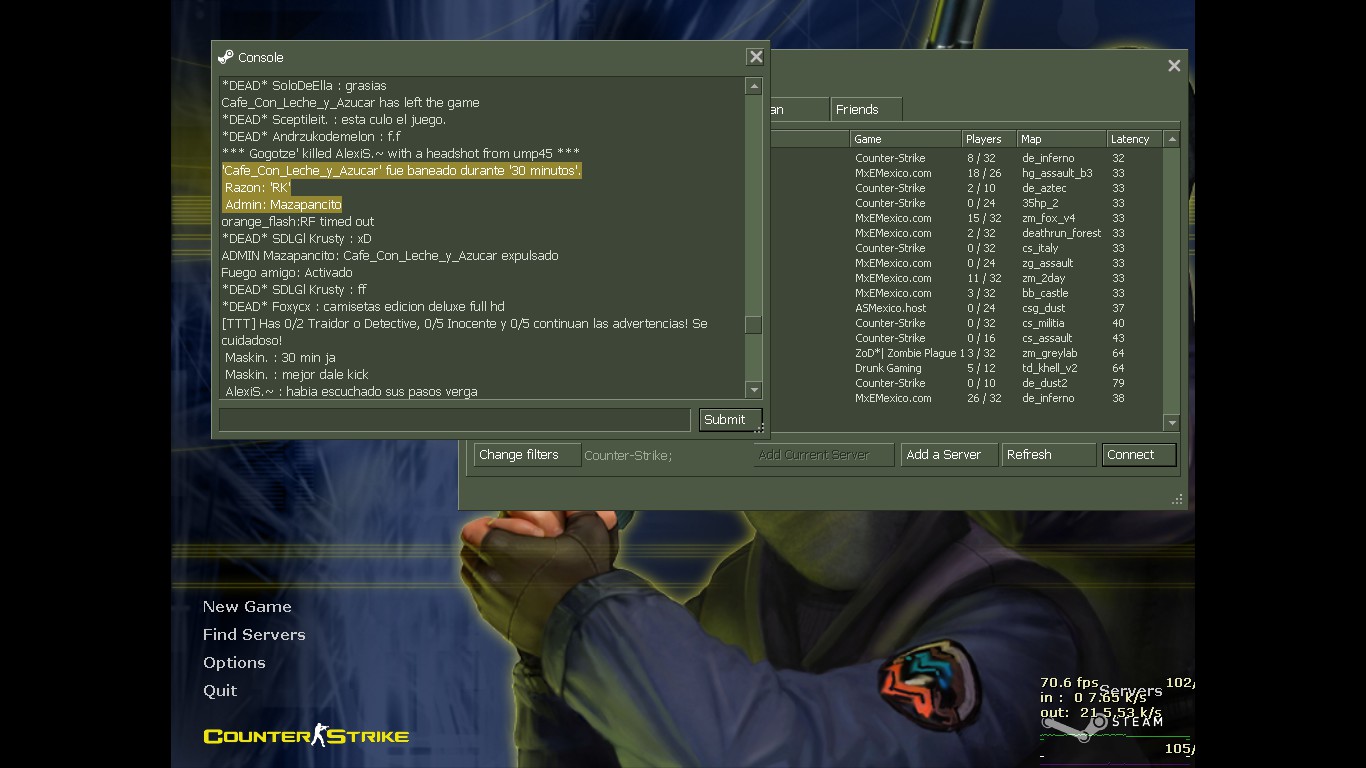Click 'Maskin. : mejor dale kick' line

pos(297,375)
